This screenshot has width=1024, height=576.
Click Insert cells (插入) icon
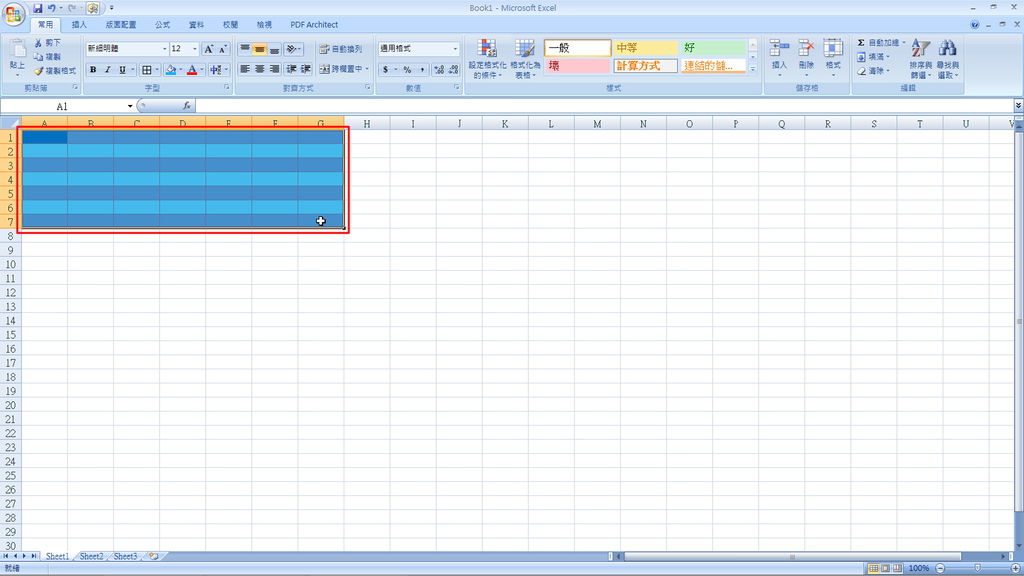pos(779,49)
